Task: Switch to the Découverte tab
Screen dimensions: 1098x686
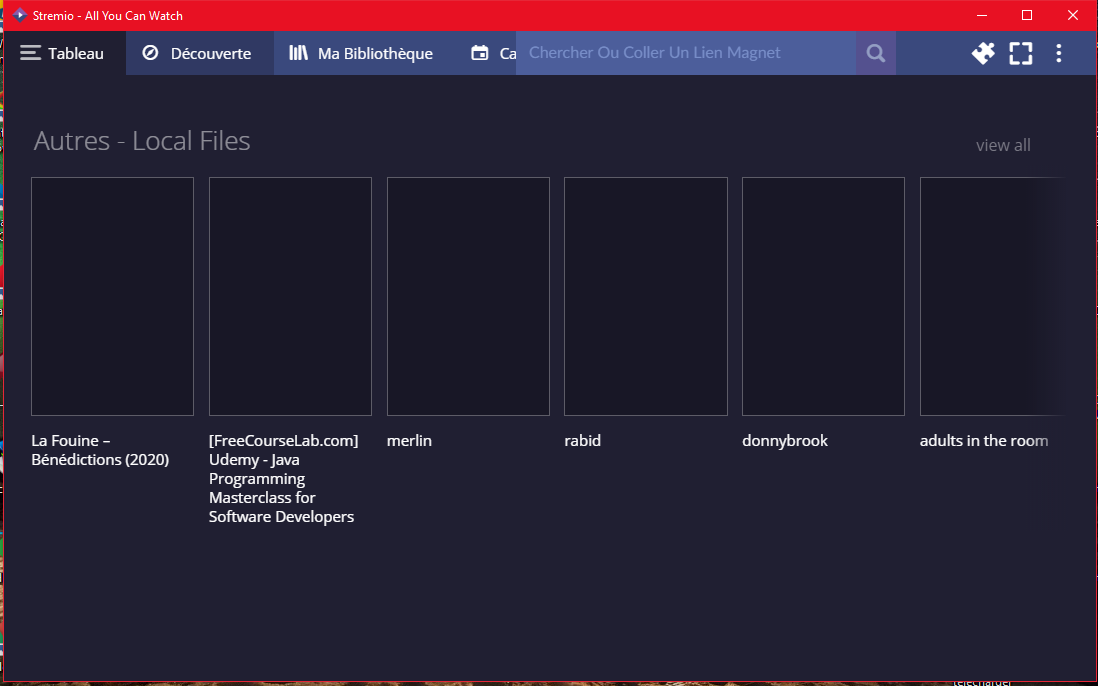Action: tap(200, 53)
